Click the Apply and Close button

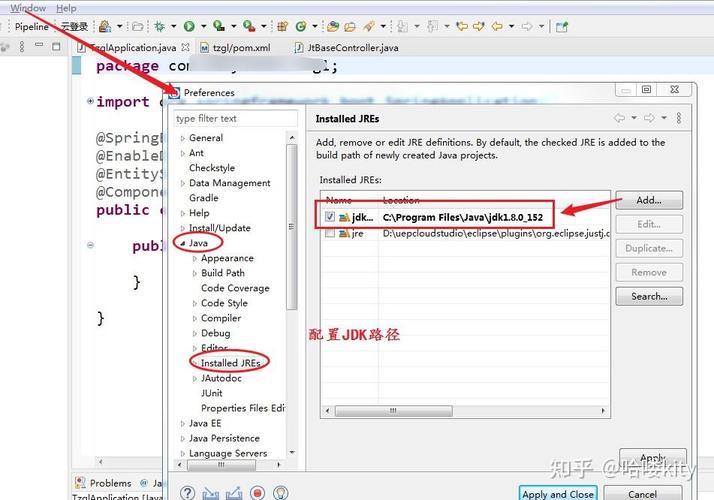[x=557, y=493]
